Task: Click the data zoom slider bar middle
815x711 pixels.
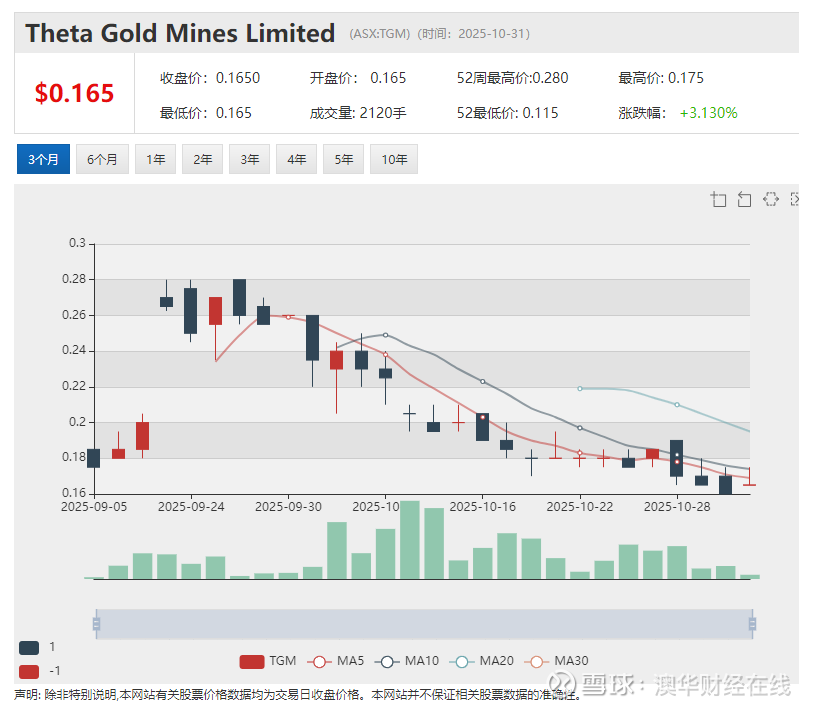Action: pyautogui.click(x=424, y=624)
